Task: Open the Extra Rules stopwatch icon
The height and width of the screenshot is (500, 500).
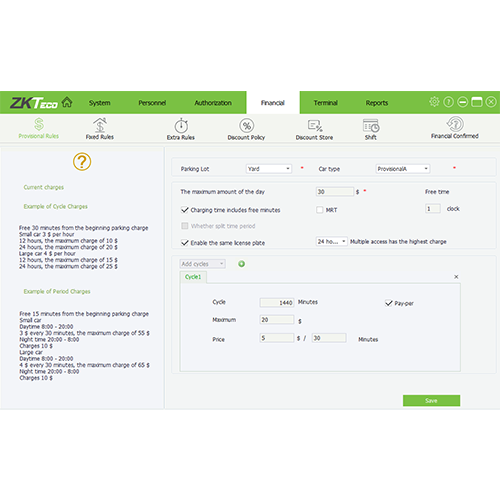Action: tap(181, 126)
